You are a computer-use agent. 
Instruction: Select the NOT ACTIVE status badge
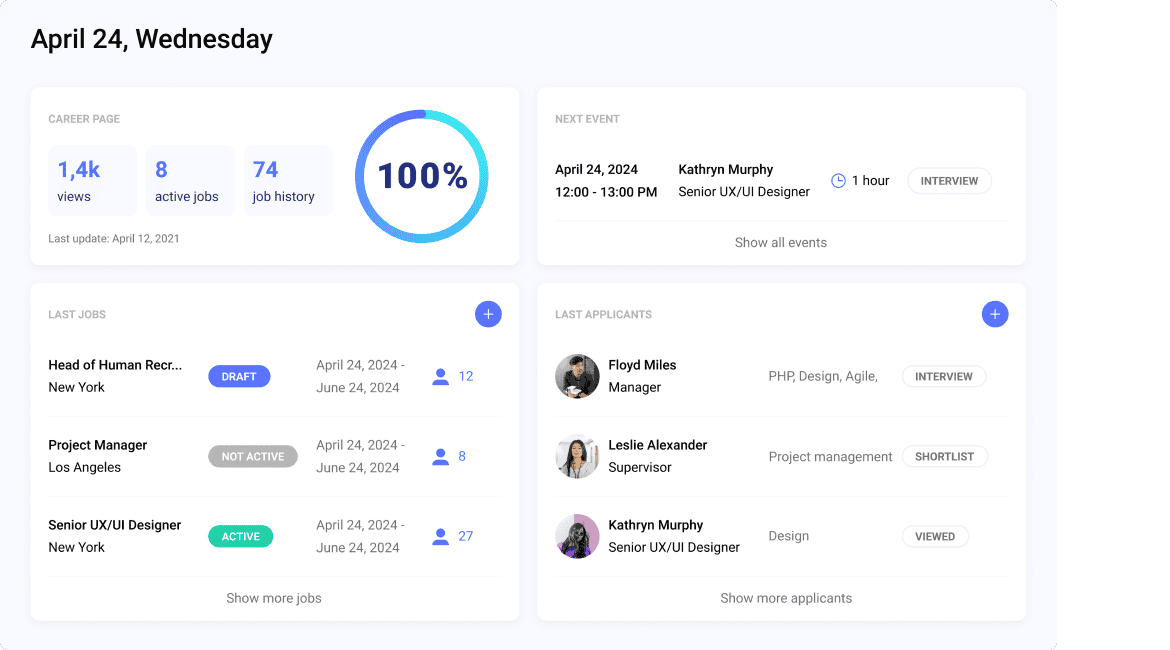tap(253, 457)
